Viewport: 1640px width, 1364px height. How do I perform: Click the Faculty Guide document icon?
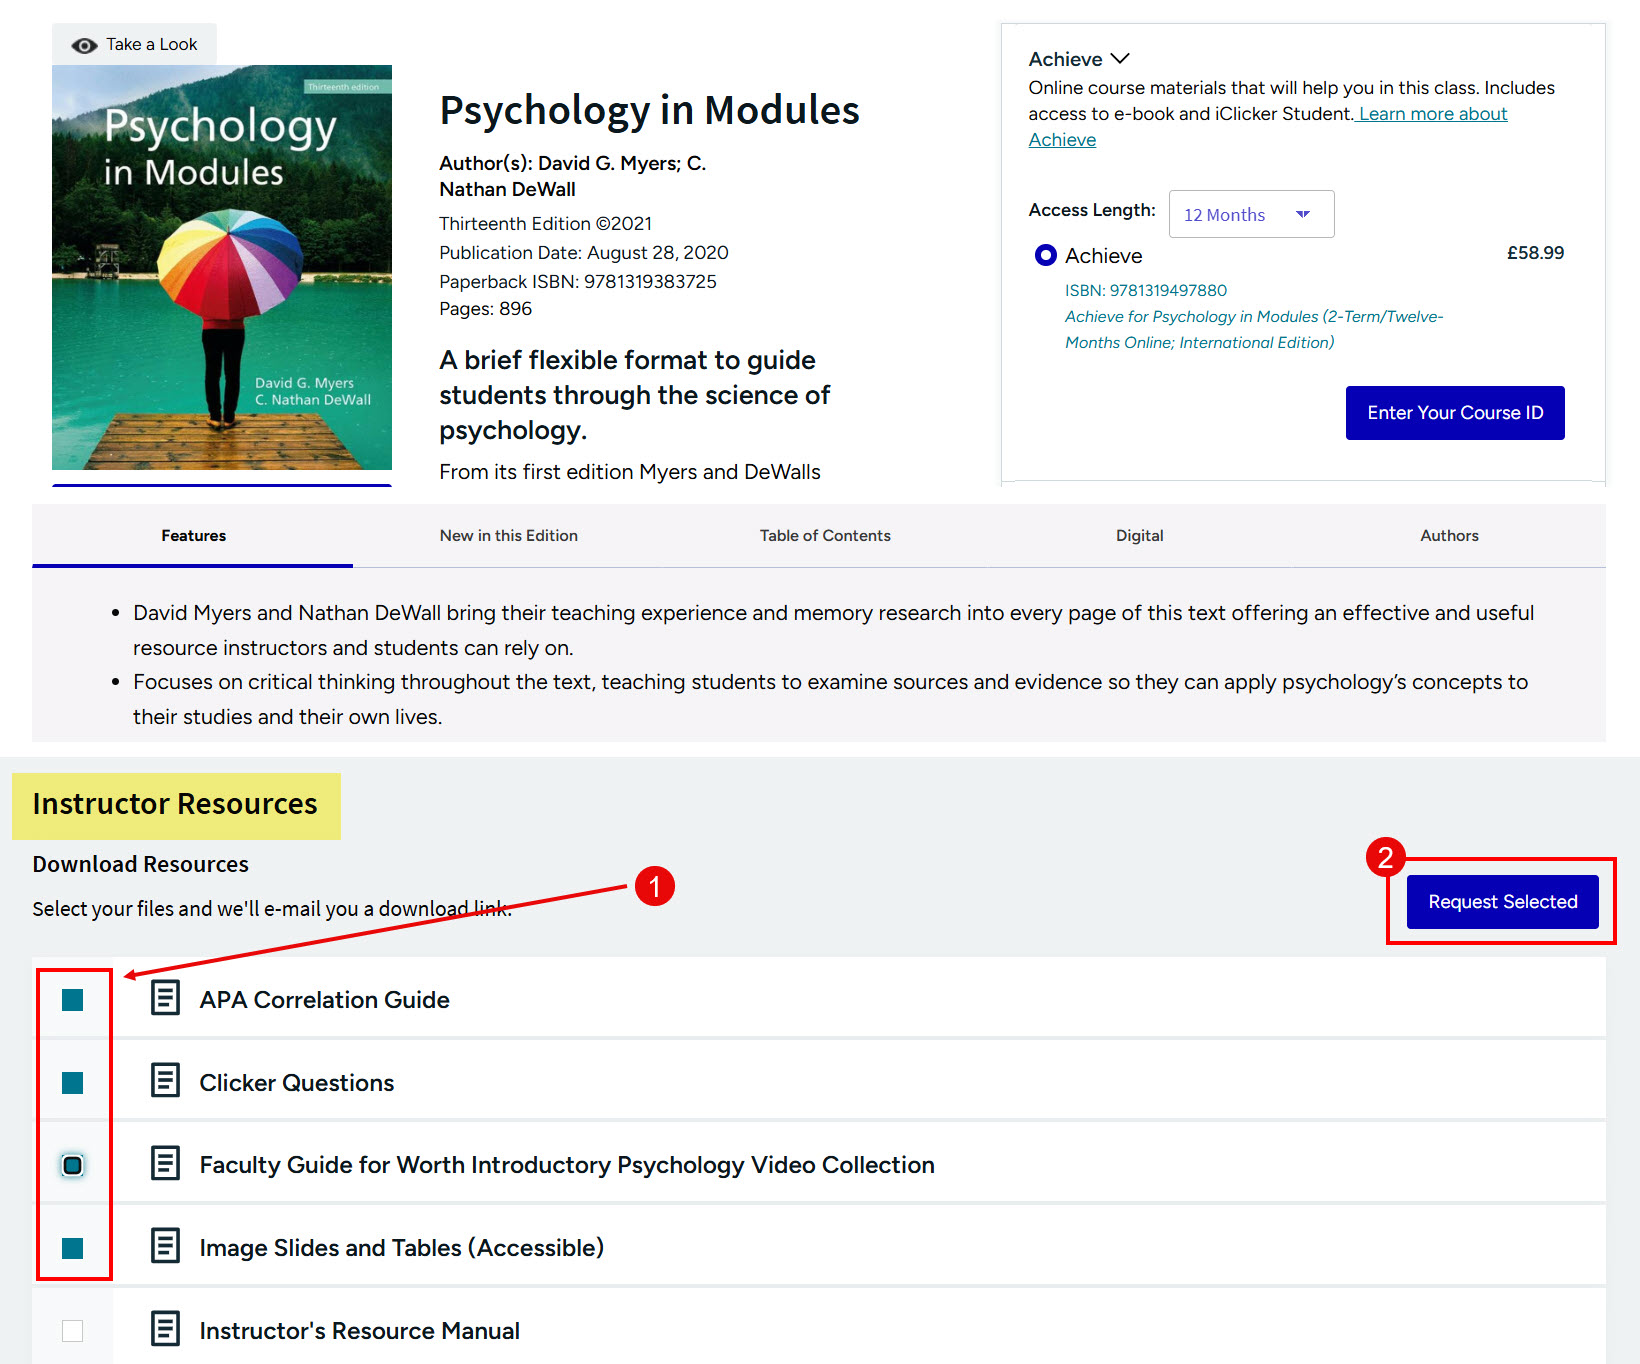pyautogui.click(x=165, y=1163)
